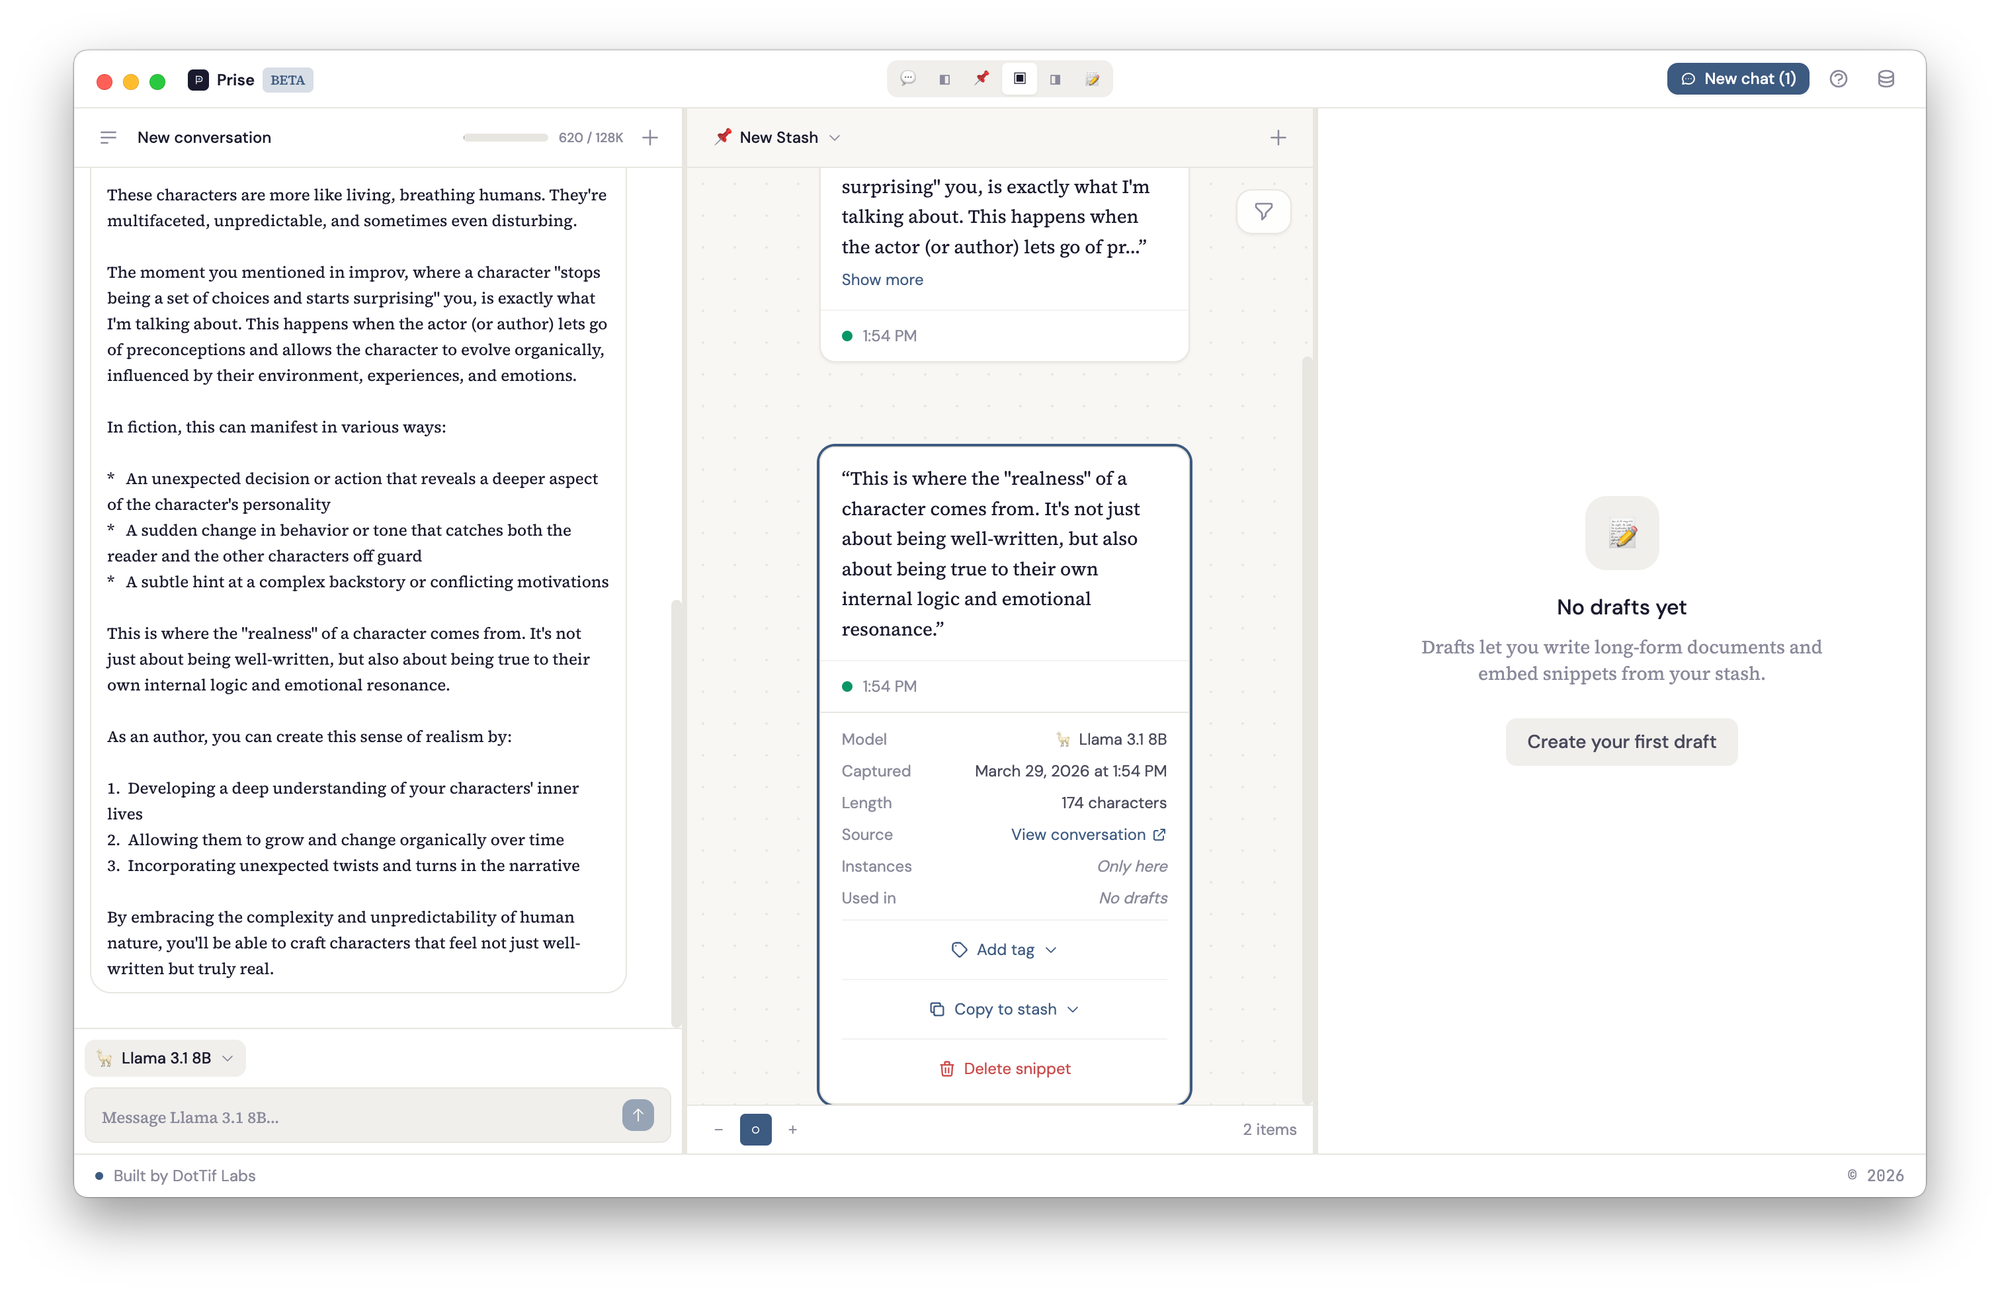Image resolution: width=2000 pixels, height=1295 pixels.
Task: Select the all-panels layout icon
Action: (x=1019, y=79)
